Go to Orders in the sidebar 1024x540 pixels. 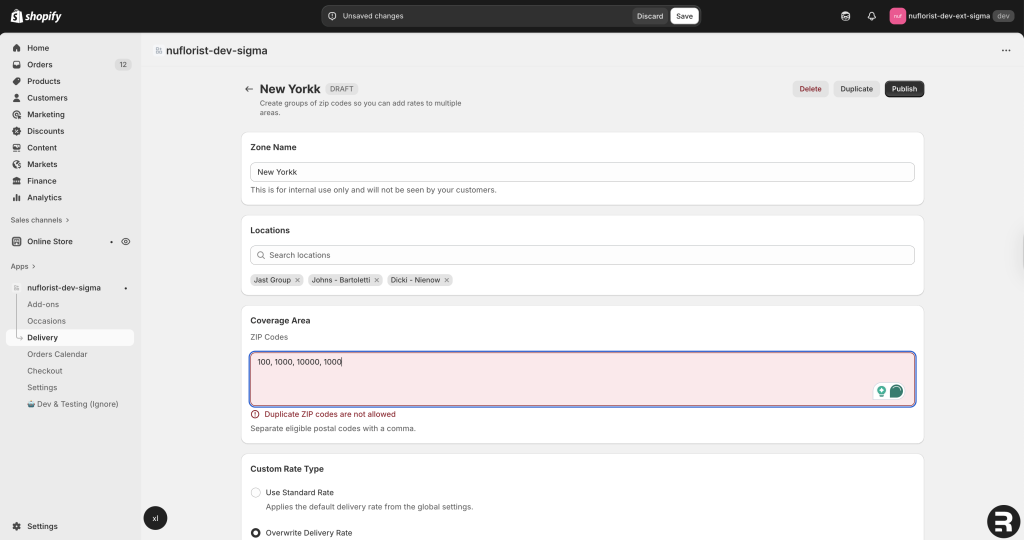(x=40, y=65)
